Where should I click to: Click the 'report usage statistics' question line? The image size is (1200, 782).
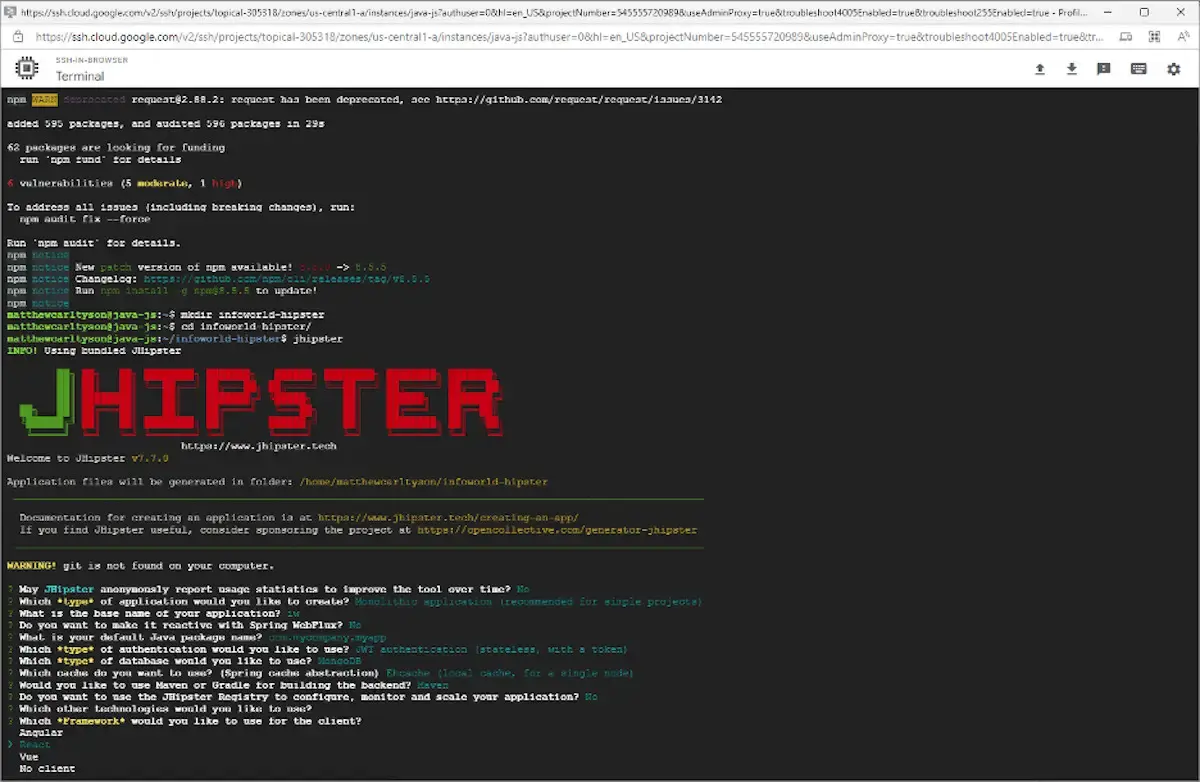[268, 590]
